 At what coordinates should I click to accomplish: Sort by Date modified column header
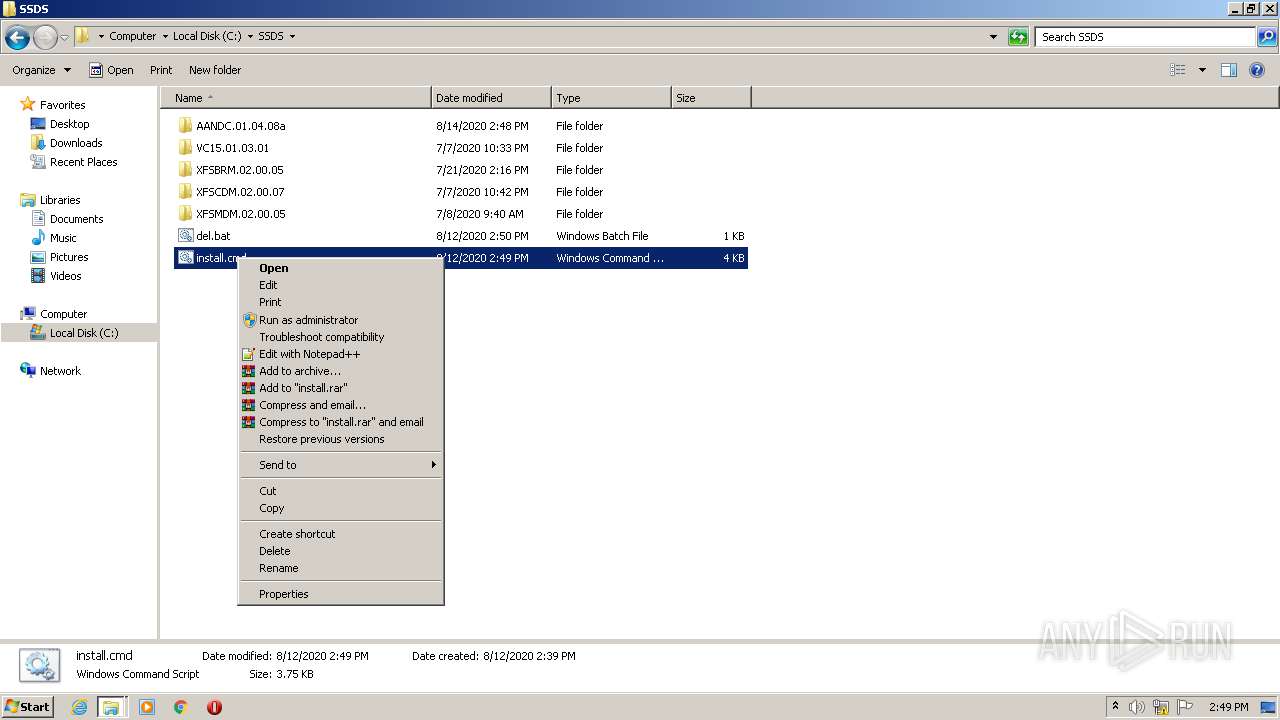491,98
